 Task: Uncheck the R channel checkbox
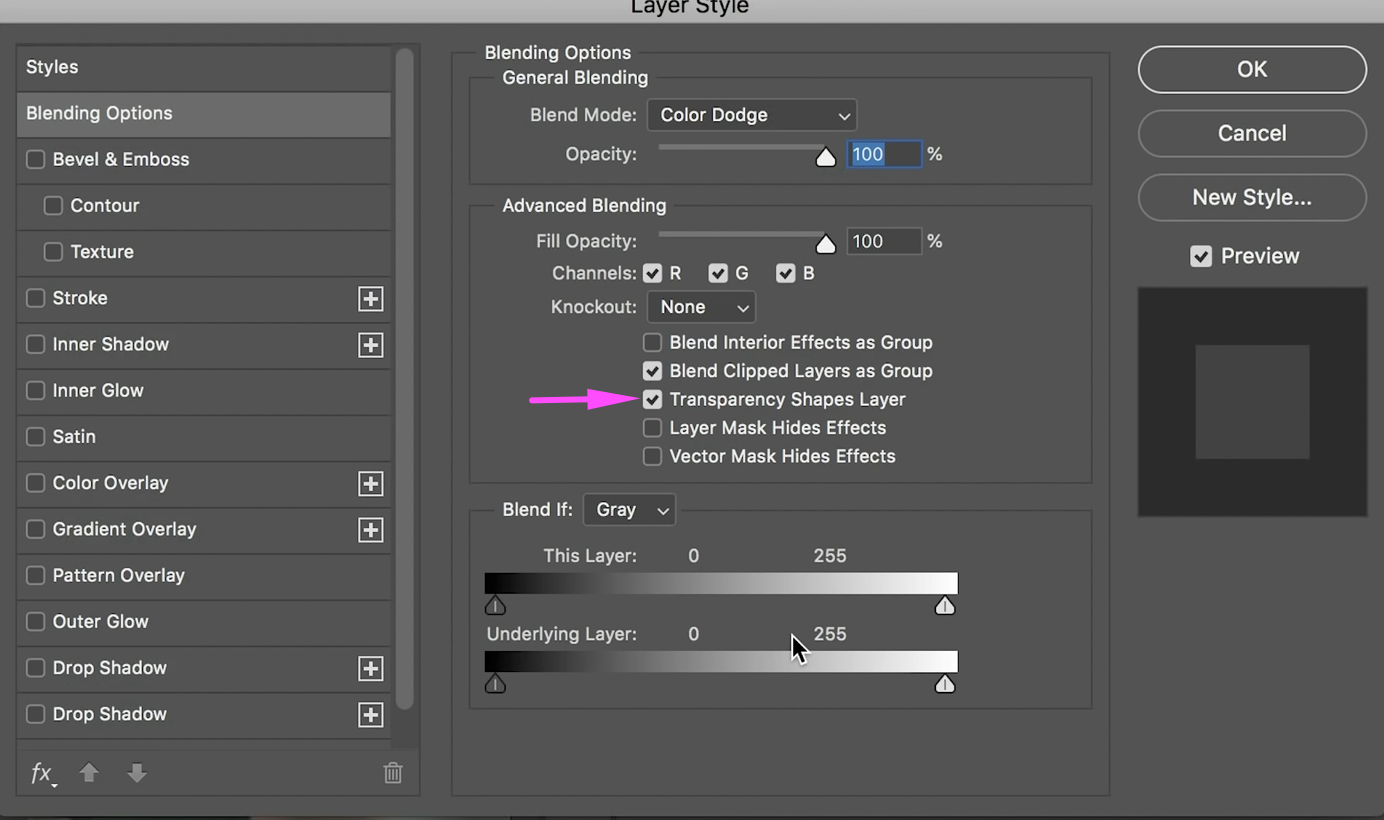[x=653, y=273]
